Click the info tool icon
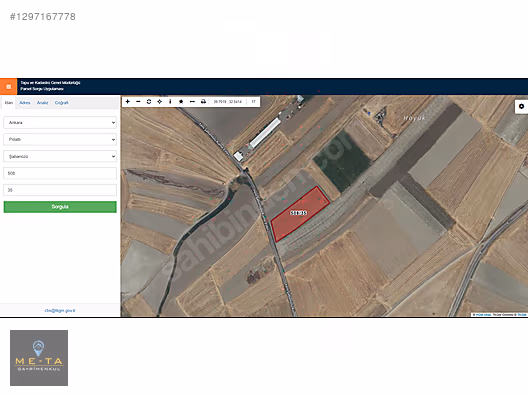 pyautogui.click(x=170, y=101)
